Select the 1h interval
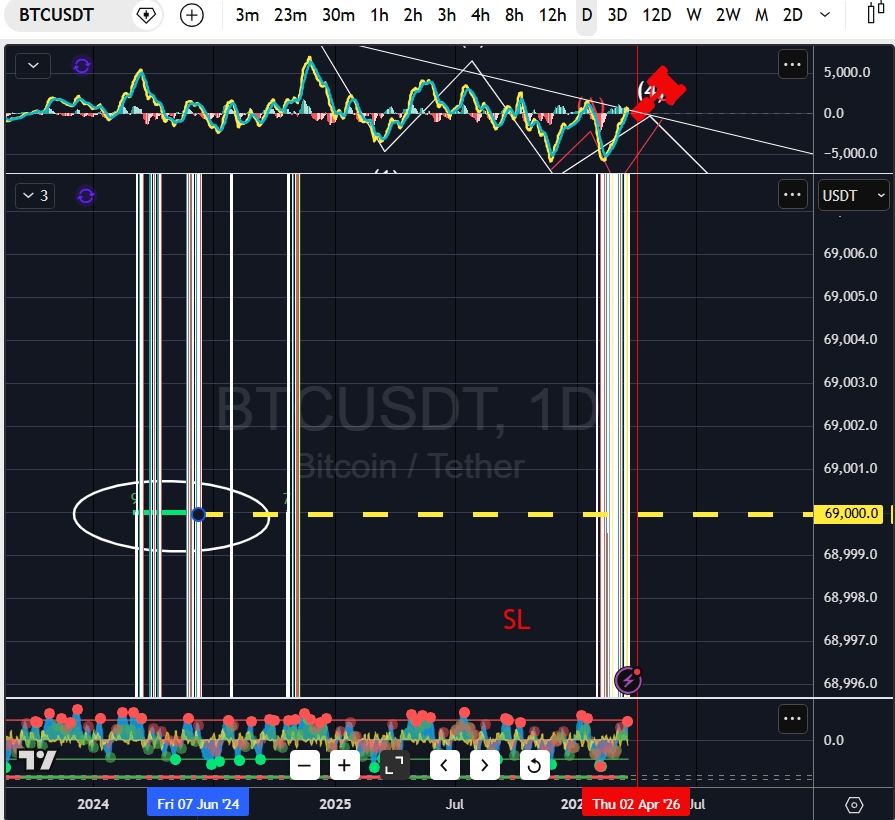The height and width of the screenshot is (820, 895). click(379, 15)
